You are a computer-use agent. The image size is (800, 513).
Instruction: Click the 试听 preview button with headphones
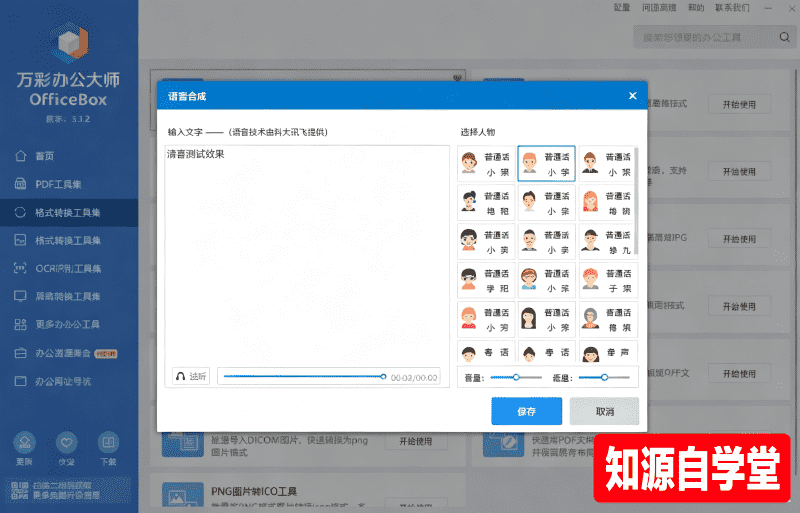[191, 376]
